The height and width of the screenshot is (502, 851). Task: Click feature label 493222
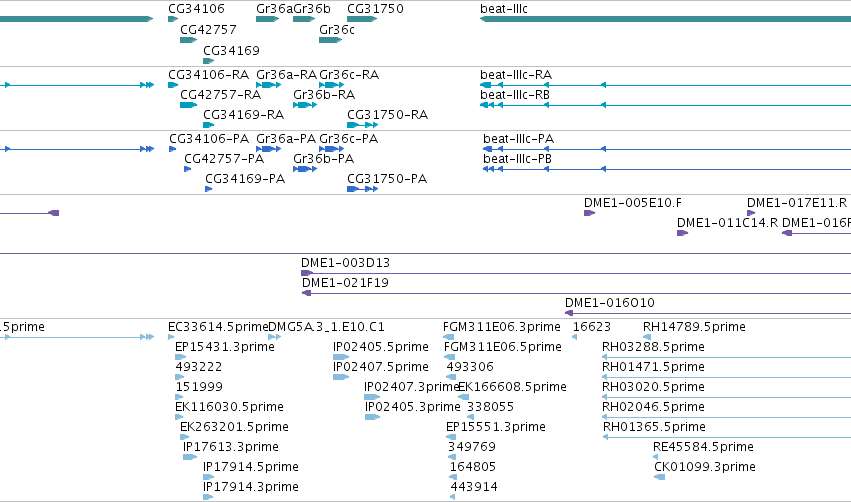(199, 367)
